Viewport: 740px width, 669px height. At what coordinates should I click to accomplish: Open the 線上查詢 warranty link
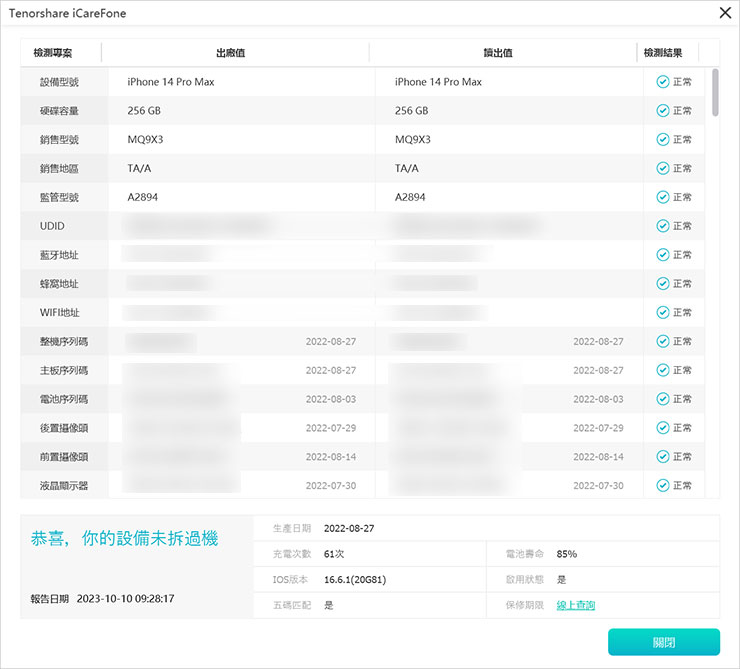575,605
